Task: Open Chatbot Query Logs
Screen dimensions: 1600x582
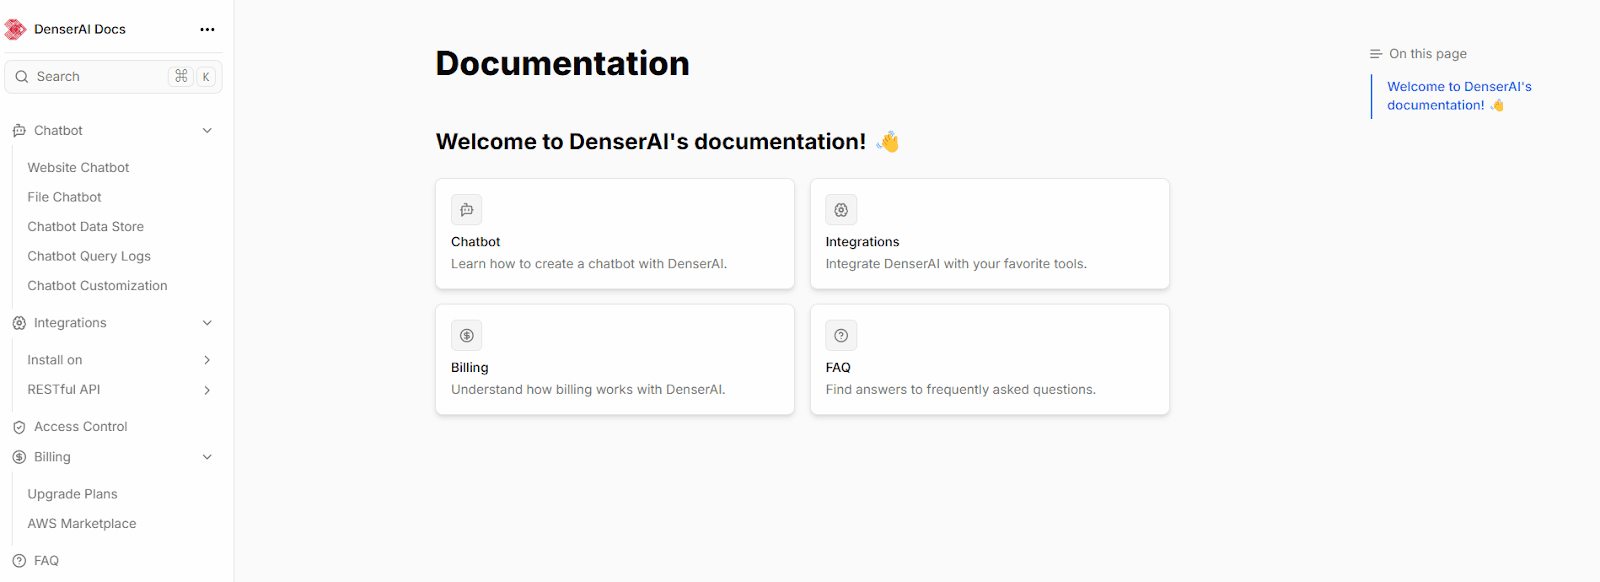Action: coord(89,256)
